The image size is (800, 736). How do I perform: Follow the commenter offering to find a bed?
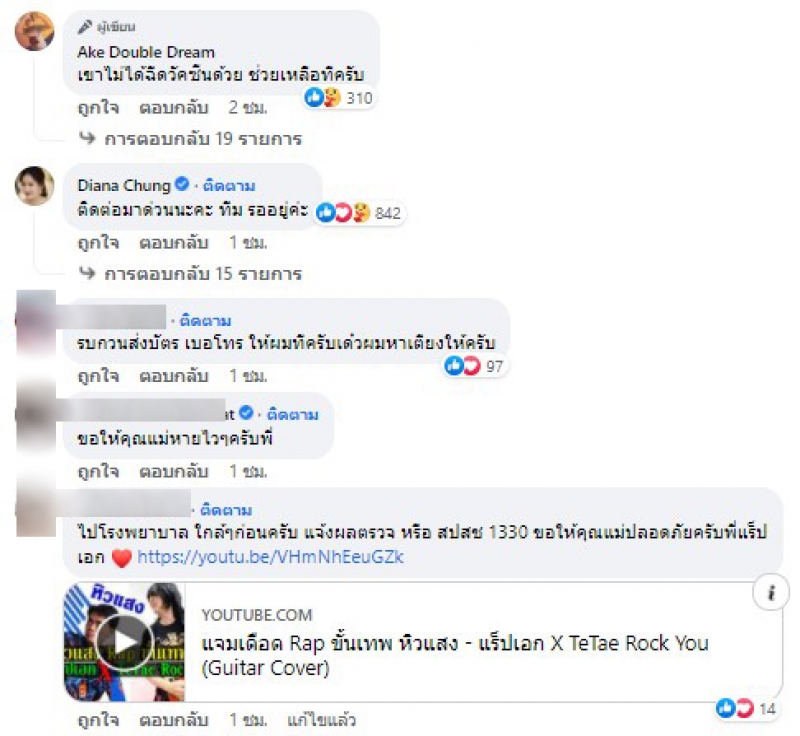point(205,321)
